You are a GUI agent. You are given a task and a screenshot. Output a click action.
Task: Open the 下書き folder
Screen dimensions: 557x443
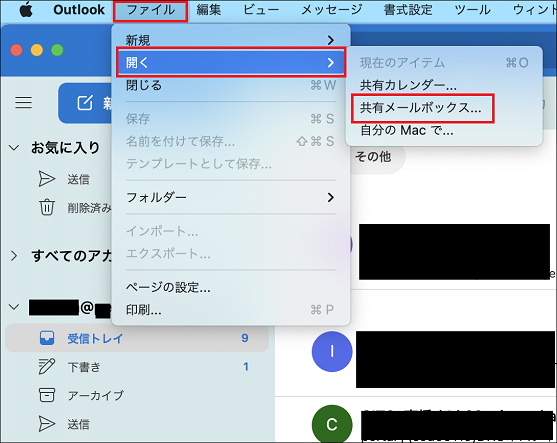click(84, 367)
